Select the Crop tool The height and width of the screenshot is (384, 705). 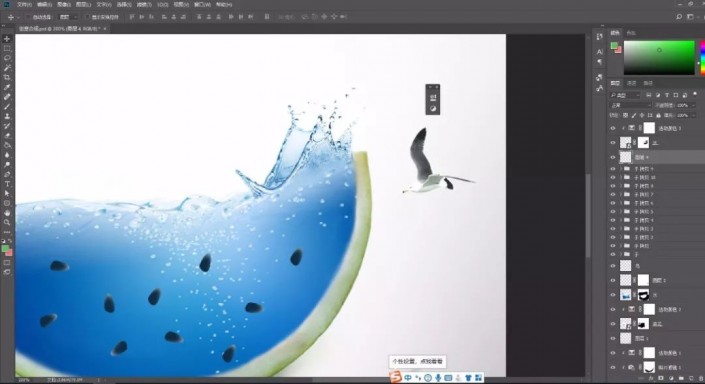[x=7, y=77]
